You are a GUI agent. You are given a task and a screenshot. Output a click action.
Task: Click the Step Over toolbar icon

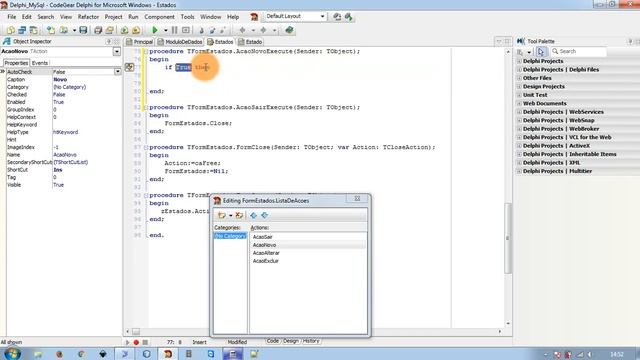[x=212, y=30]
